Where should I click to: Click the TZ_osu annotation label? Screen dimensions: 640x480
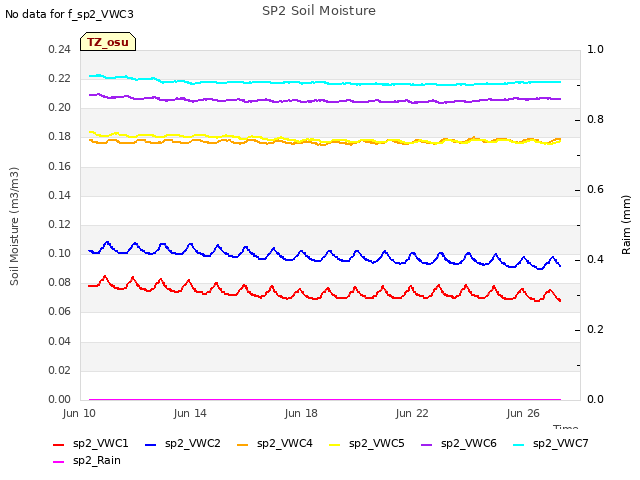[x=108, y=42]
